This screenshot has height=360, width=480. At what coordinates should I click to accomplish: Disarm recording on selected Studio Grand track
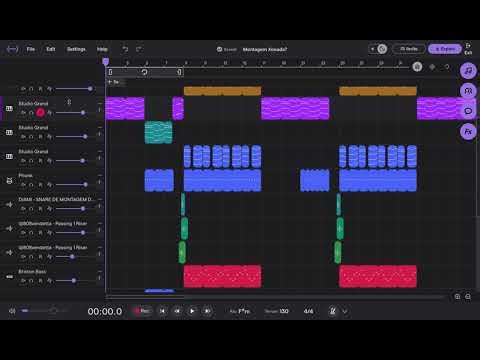(40, 113)
